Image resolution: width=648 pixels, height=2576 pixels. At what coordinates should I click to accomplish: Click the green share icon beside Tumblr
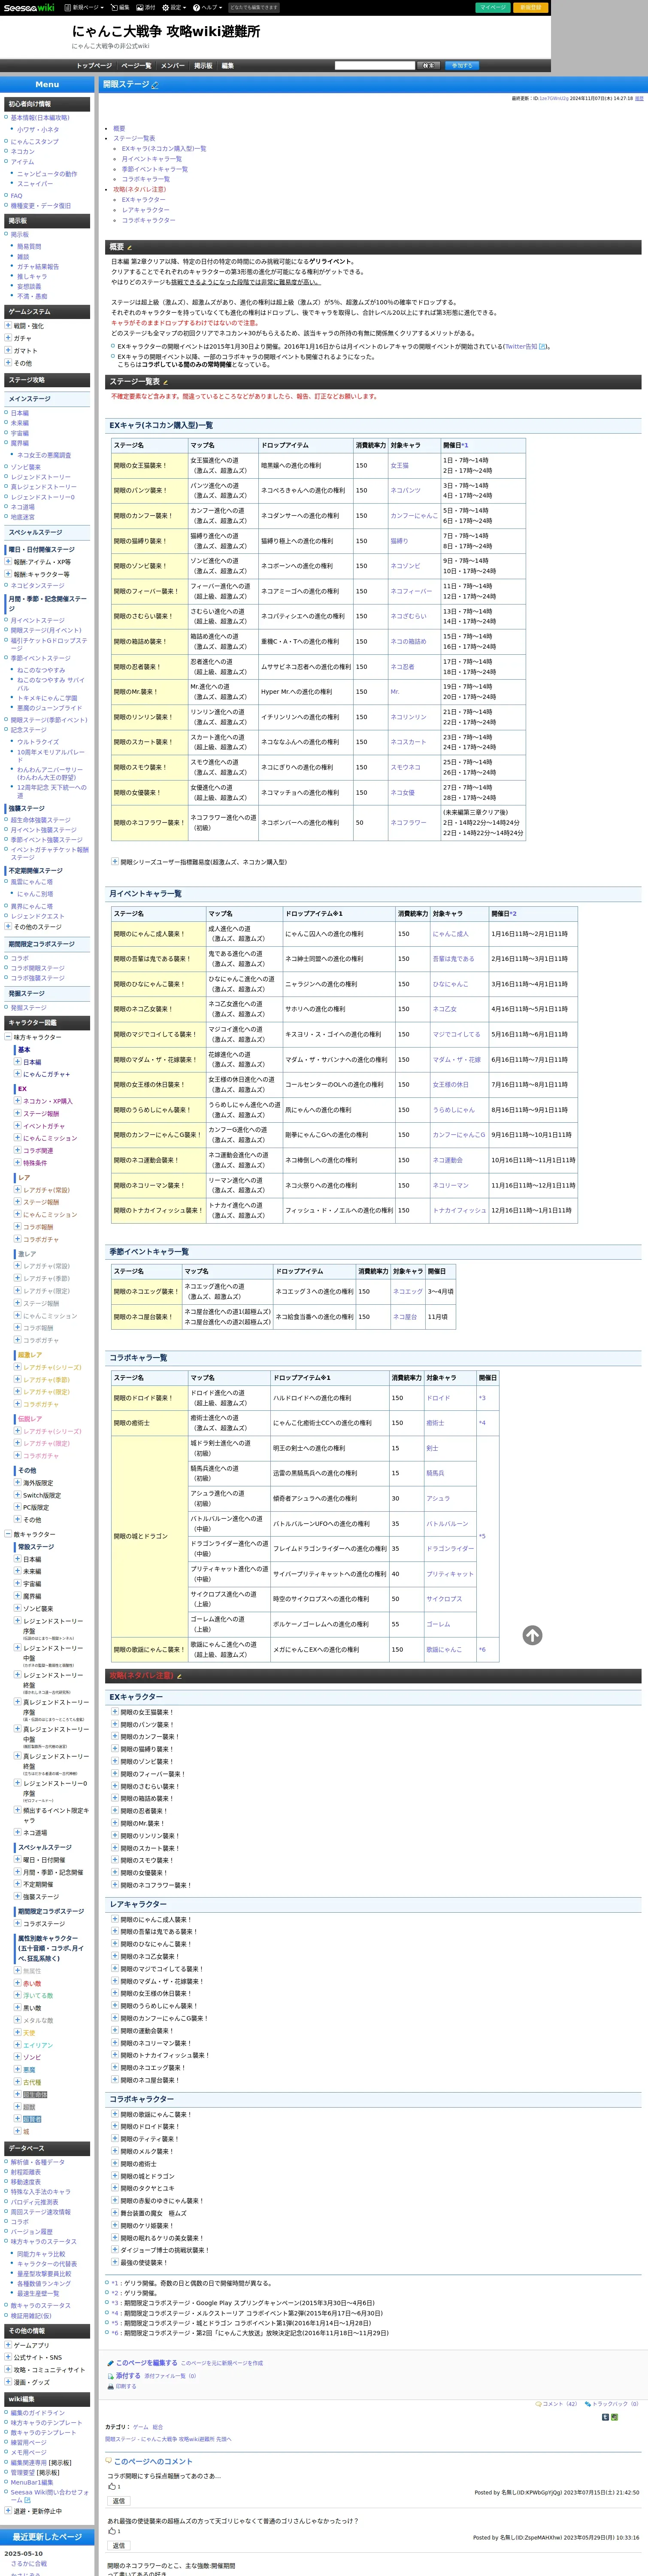[x=614, y=2417]
